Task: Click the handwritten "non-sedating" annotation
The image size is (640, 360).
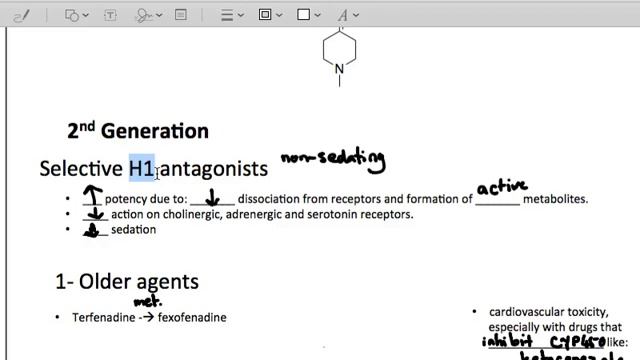Action: (x=333, y=160)
